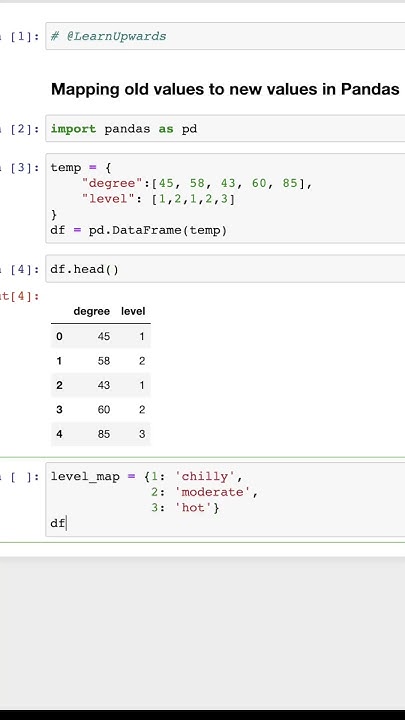
Task: Click degree value 43 in the table
Action: coord(104,385)
